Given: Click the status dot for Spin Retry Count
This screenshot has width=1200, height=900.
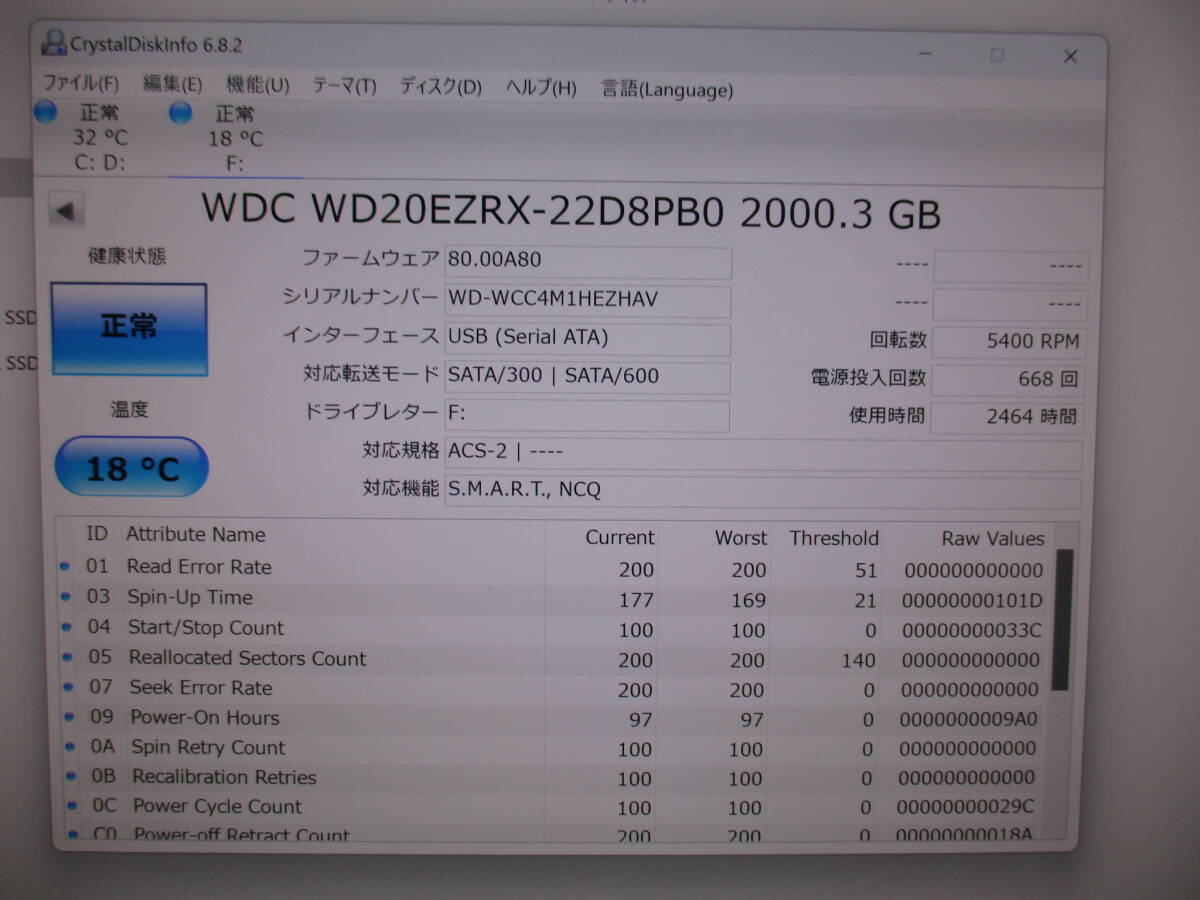Looking at the screenshot, I should coord(70,746).
